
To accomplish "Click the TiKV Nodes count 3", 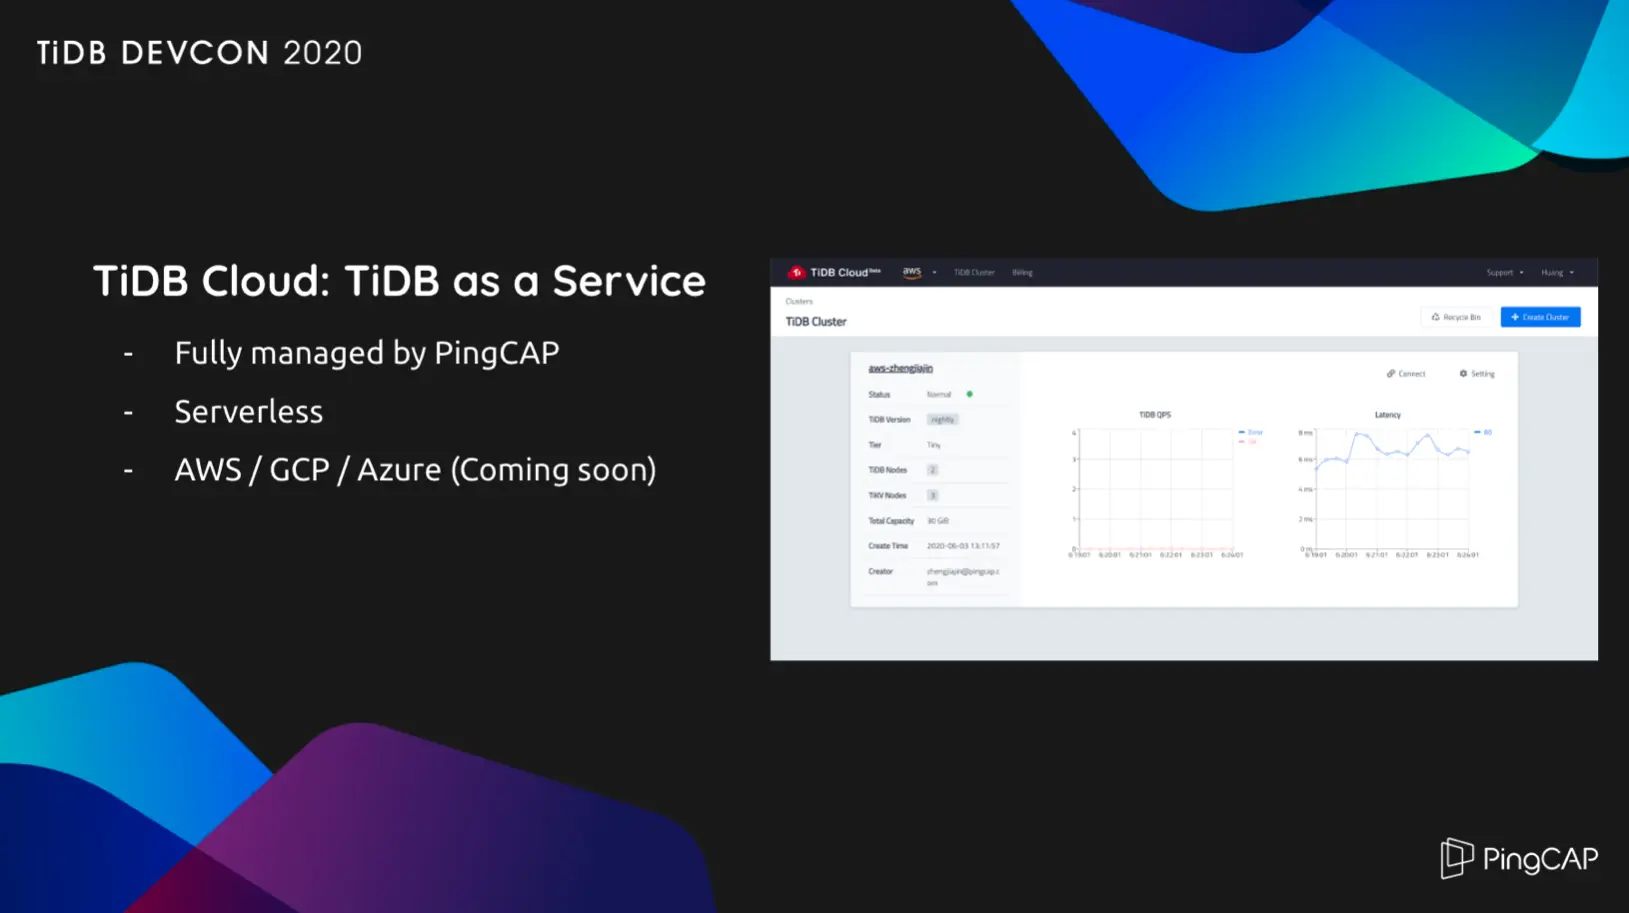I will click(932, 495).
